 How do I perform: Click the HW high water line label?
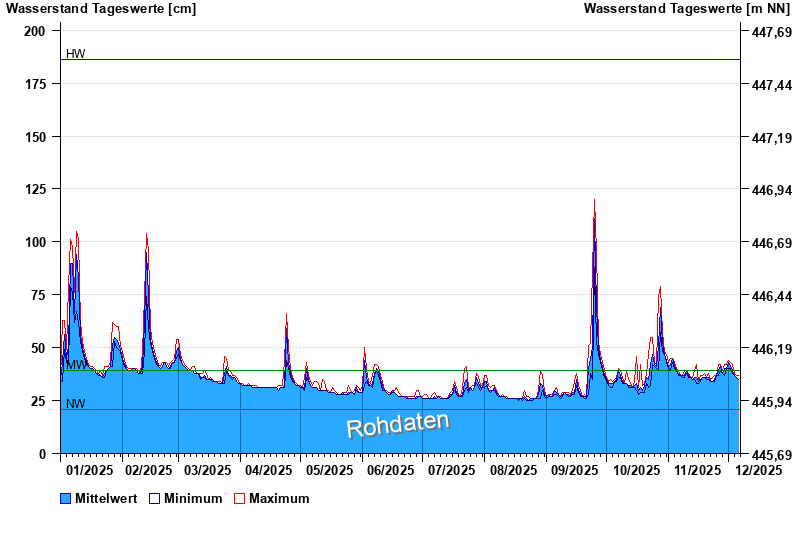75,54
